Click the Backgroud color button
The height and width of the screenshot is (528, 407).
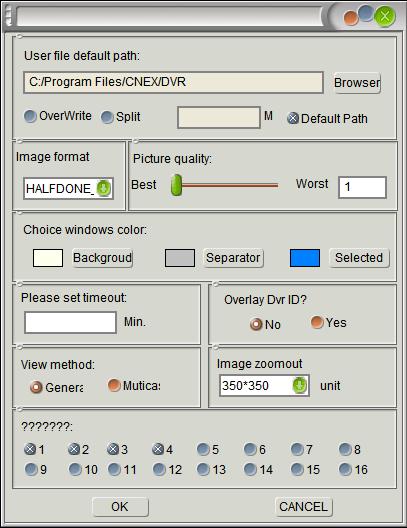pyautogui.click(x=102, y=258)
